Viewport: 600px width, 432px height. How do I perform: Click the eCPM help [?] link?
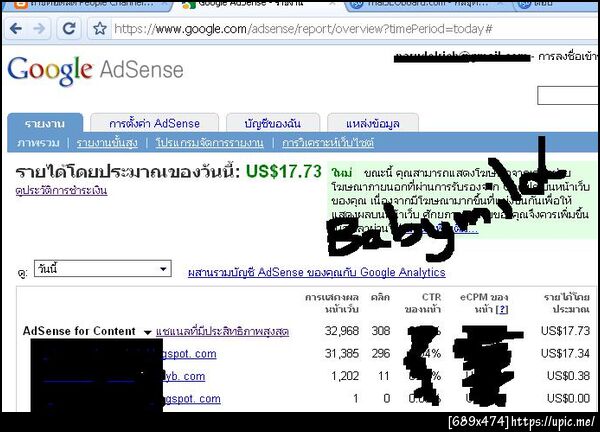pyautogui.click(x=502, y=309)
